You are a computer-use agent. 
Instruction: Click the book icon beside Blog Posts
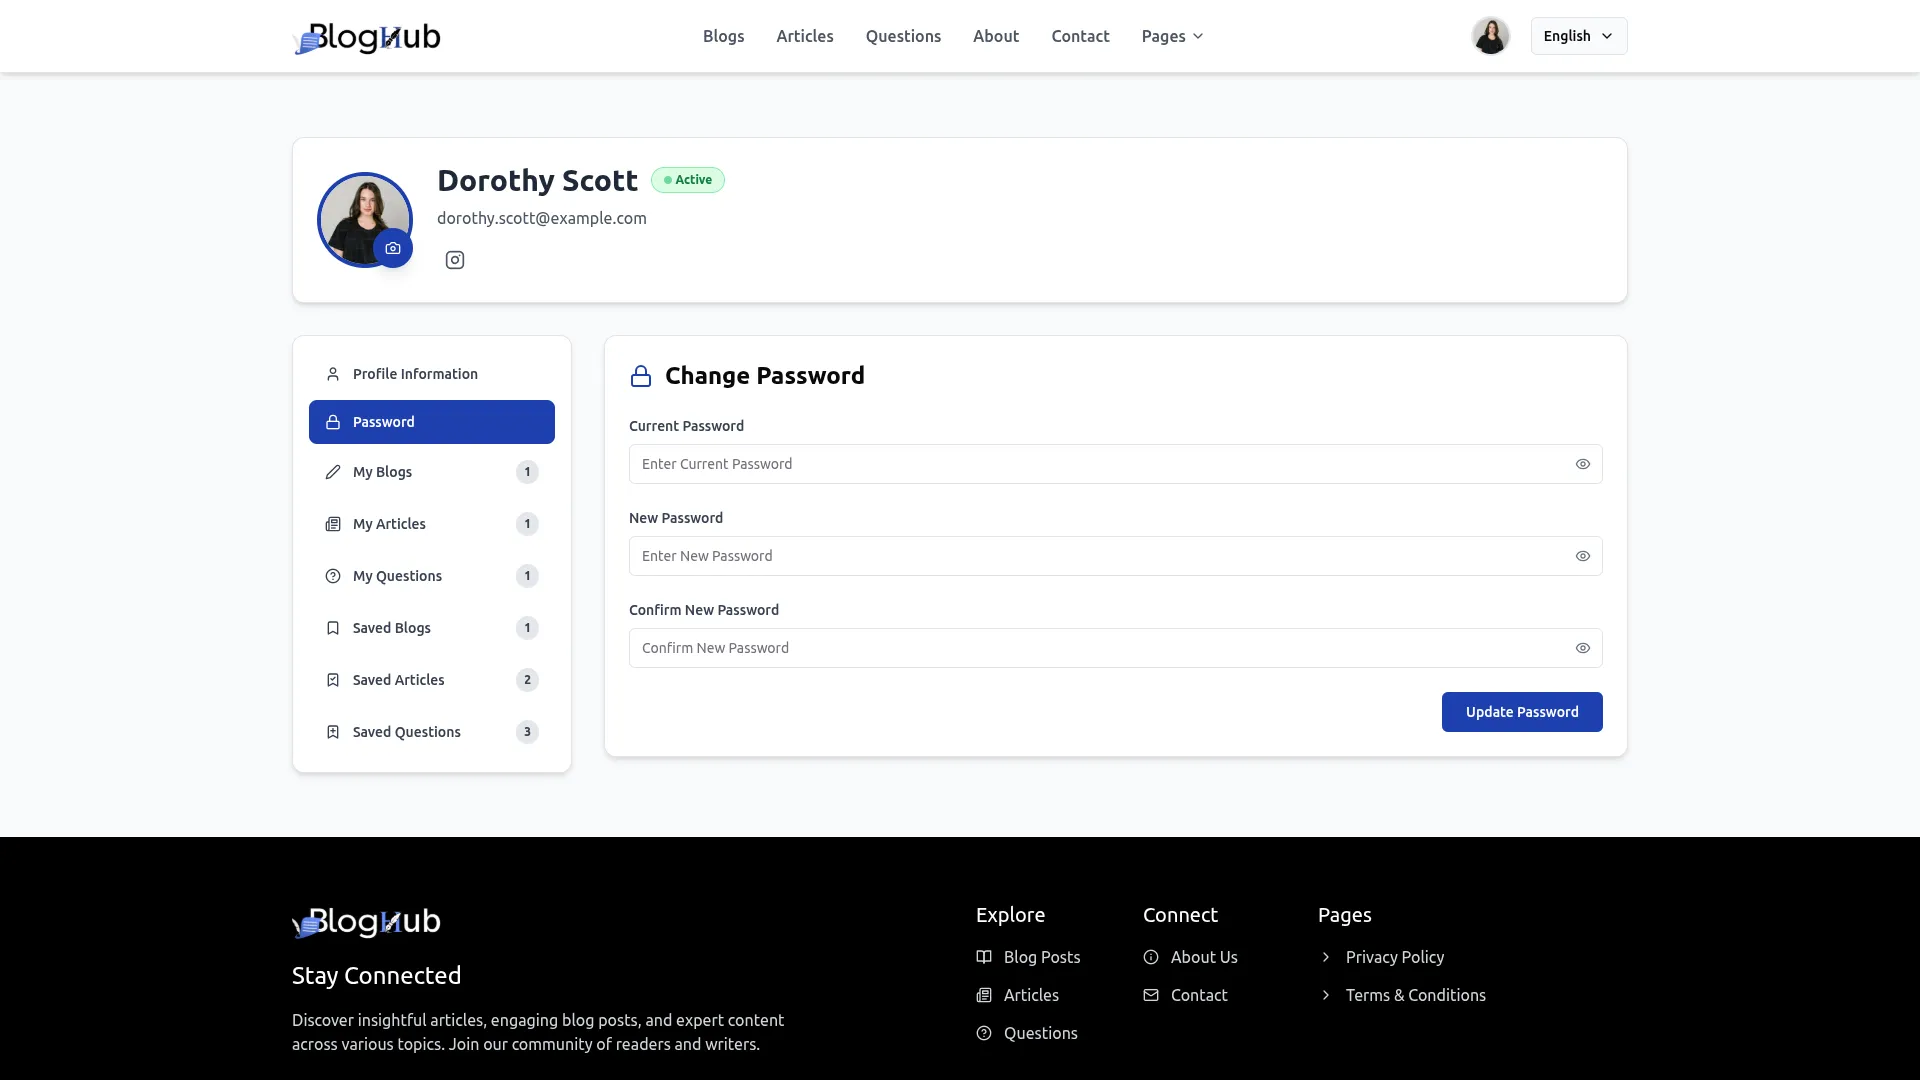pyautogui.click(x=984, y=957)
